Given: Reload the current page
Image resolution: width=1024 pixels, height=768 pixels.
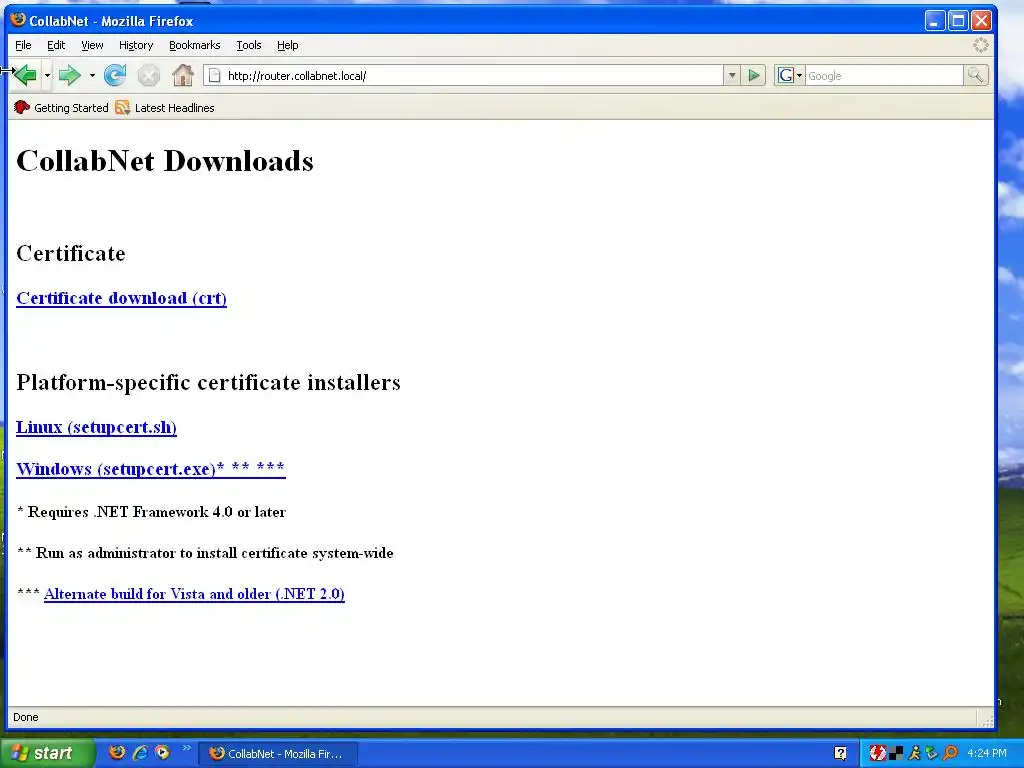Looking at the screenshot, I should (x=115, y=76).
